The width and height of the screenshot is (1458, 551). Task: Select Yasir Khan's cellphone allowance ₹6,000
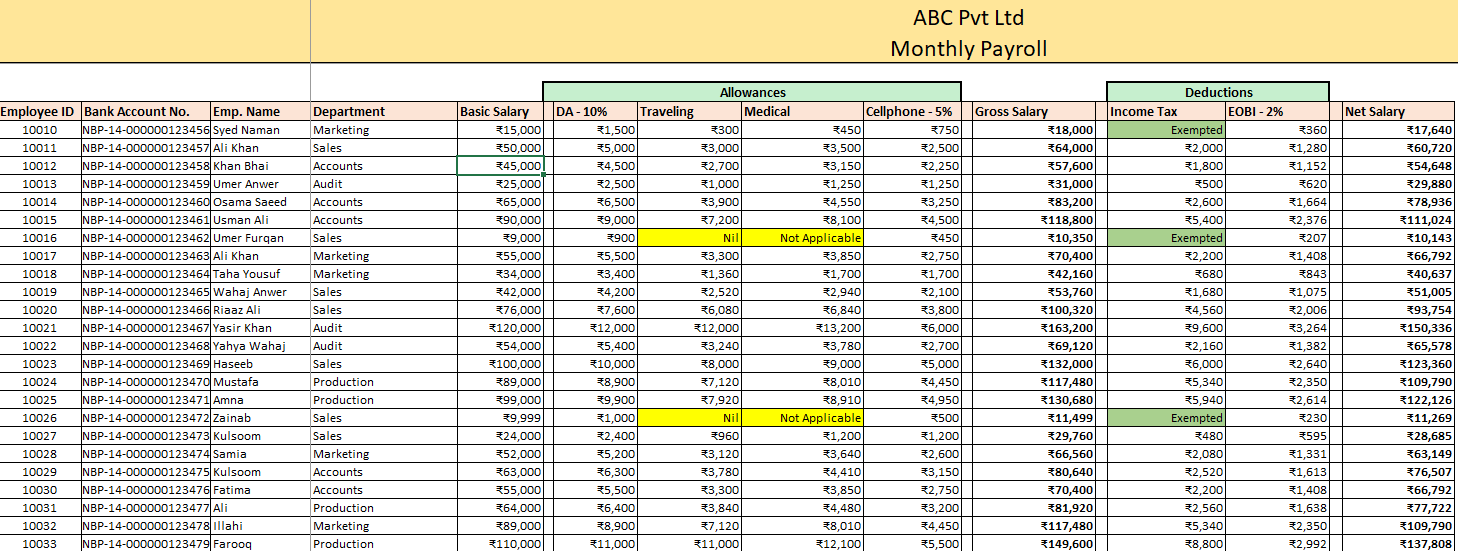point(912,328)
